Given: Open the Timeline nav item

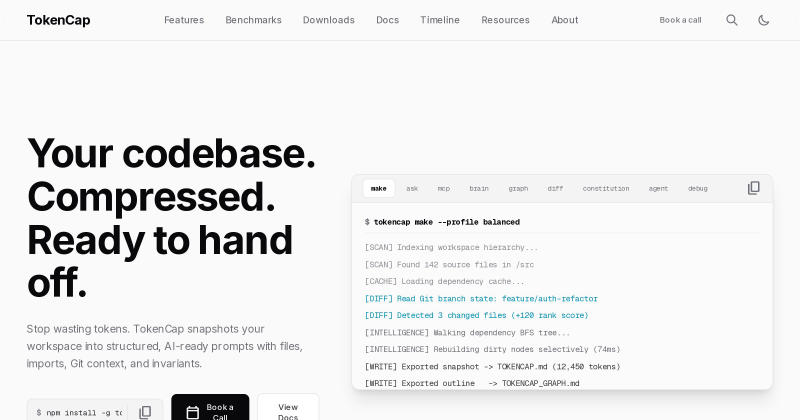Looking at the screenshot, I should pyautogui.click(x=440, y=20).
